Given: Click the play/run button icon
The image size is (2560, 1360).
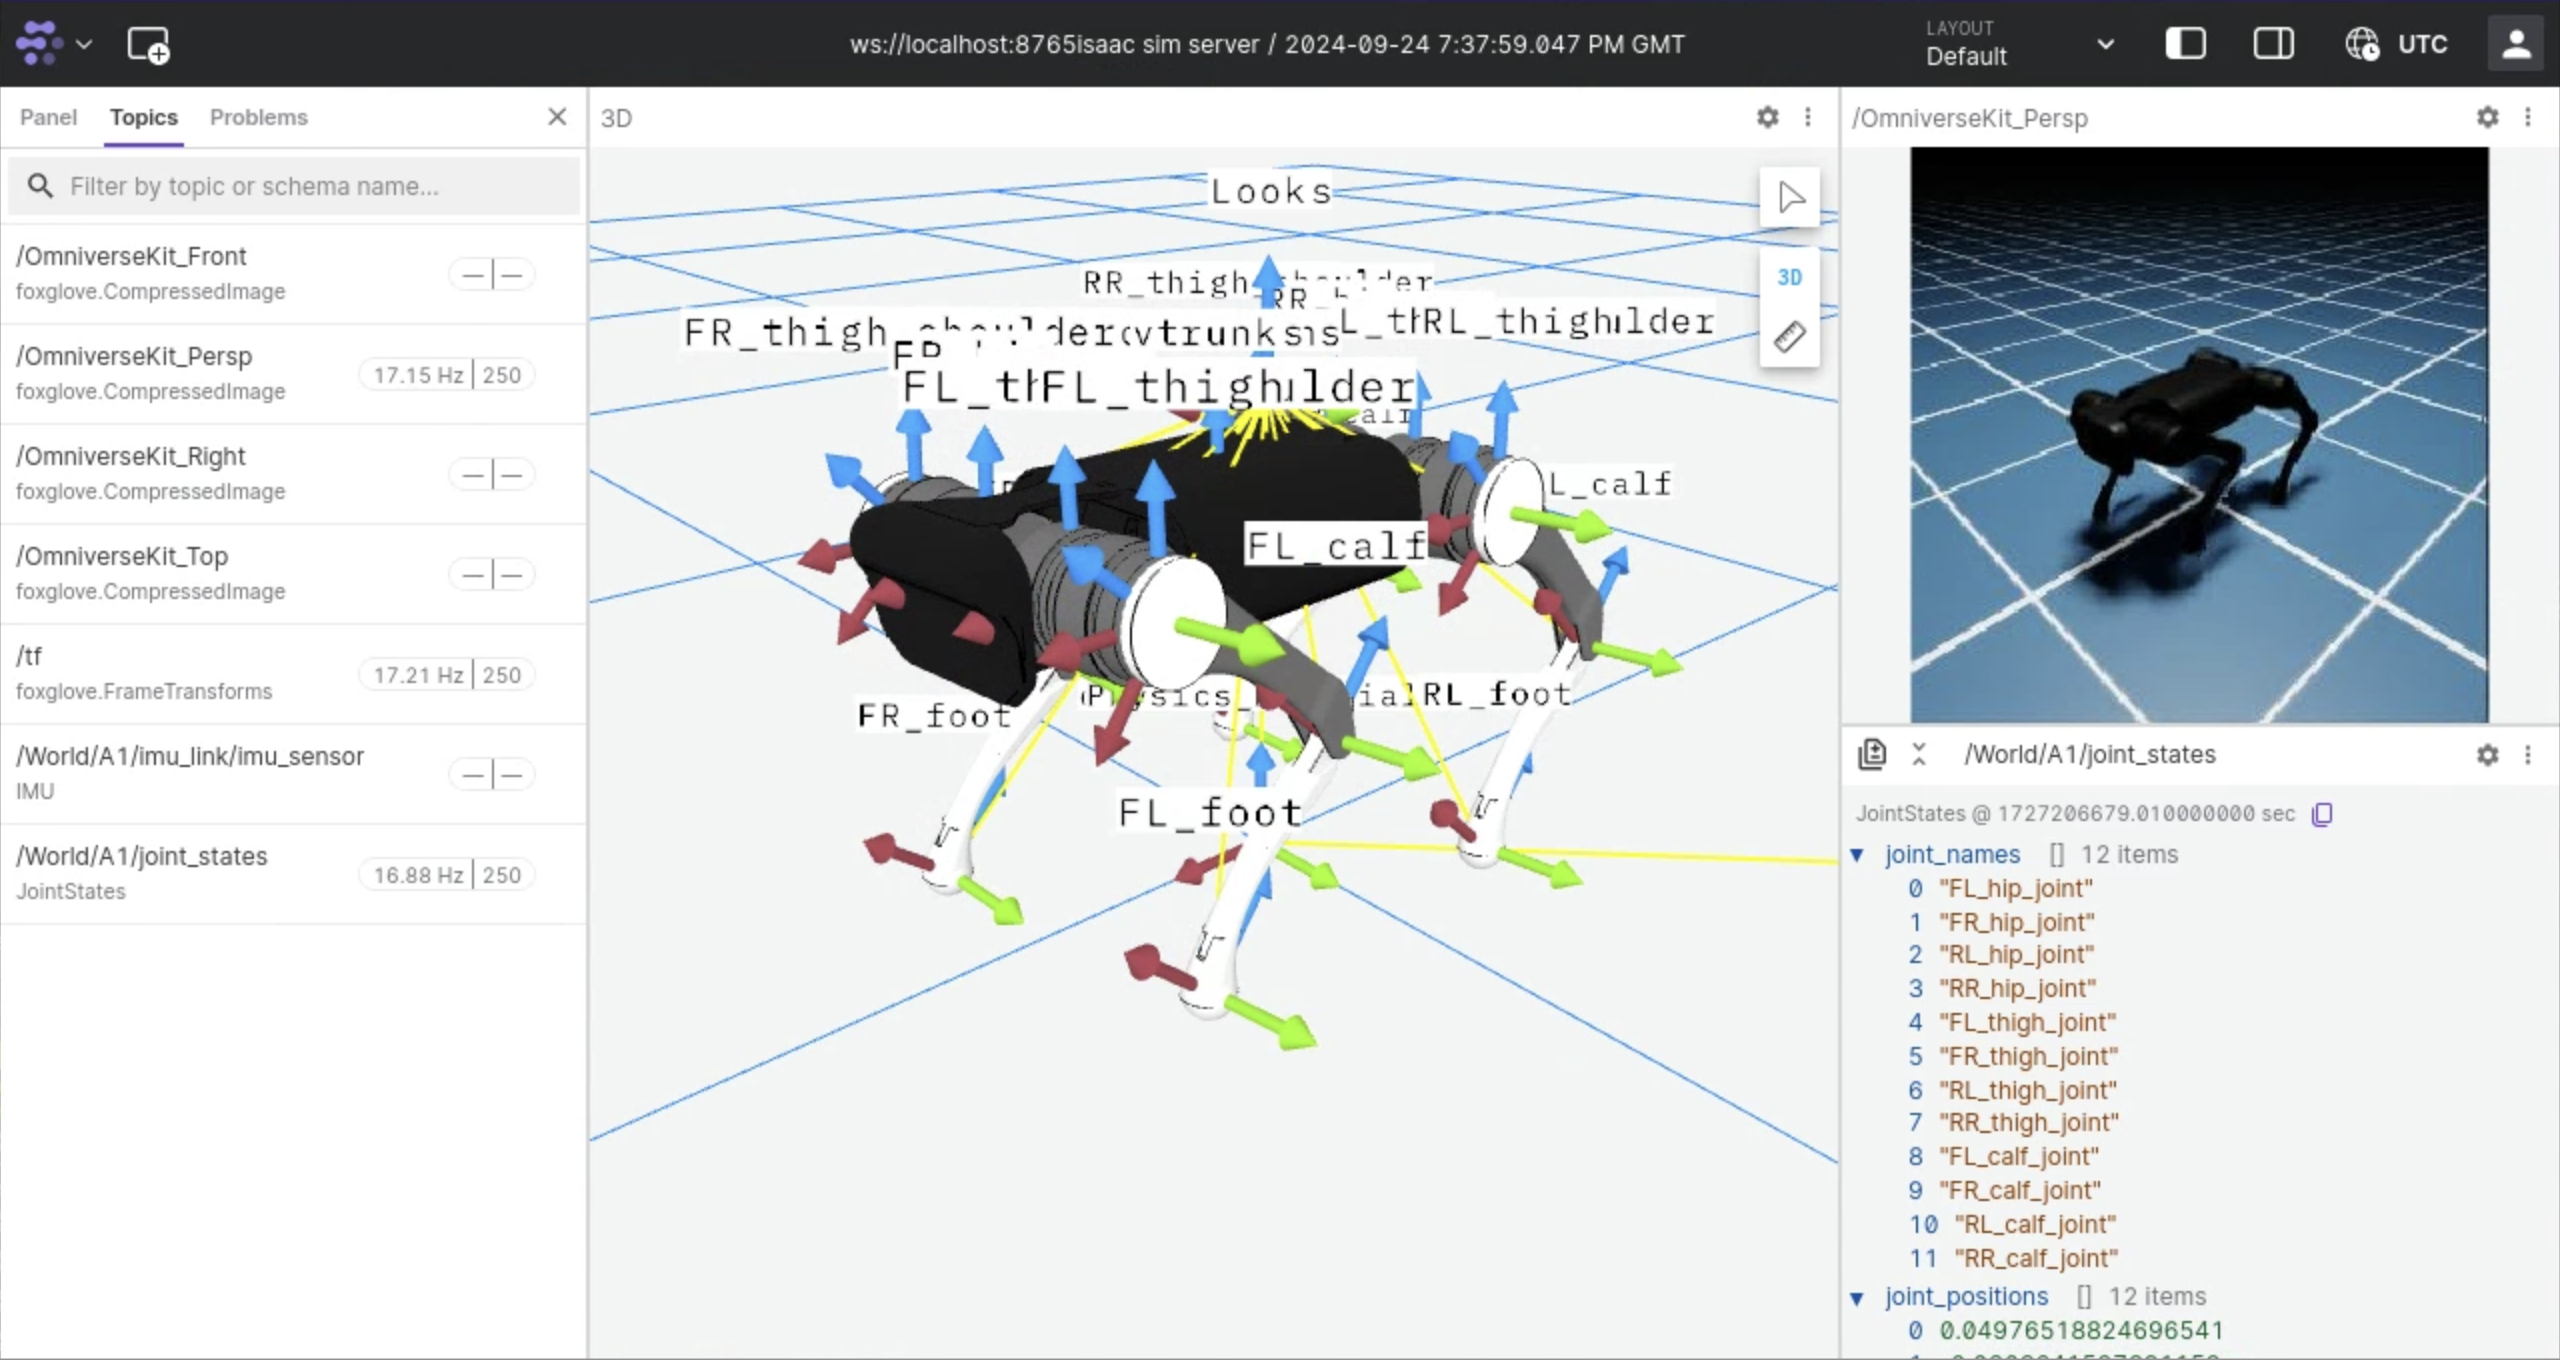Looking at the screenshot, I should point(1790,196).
